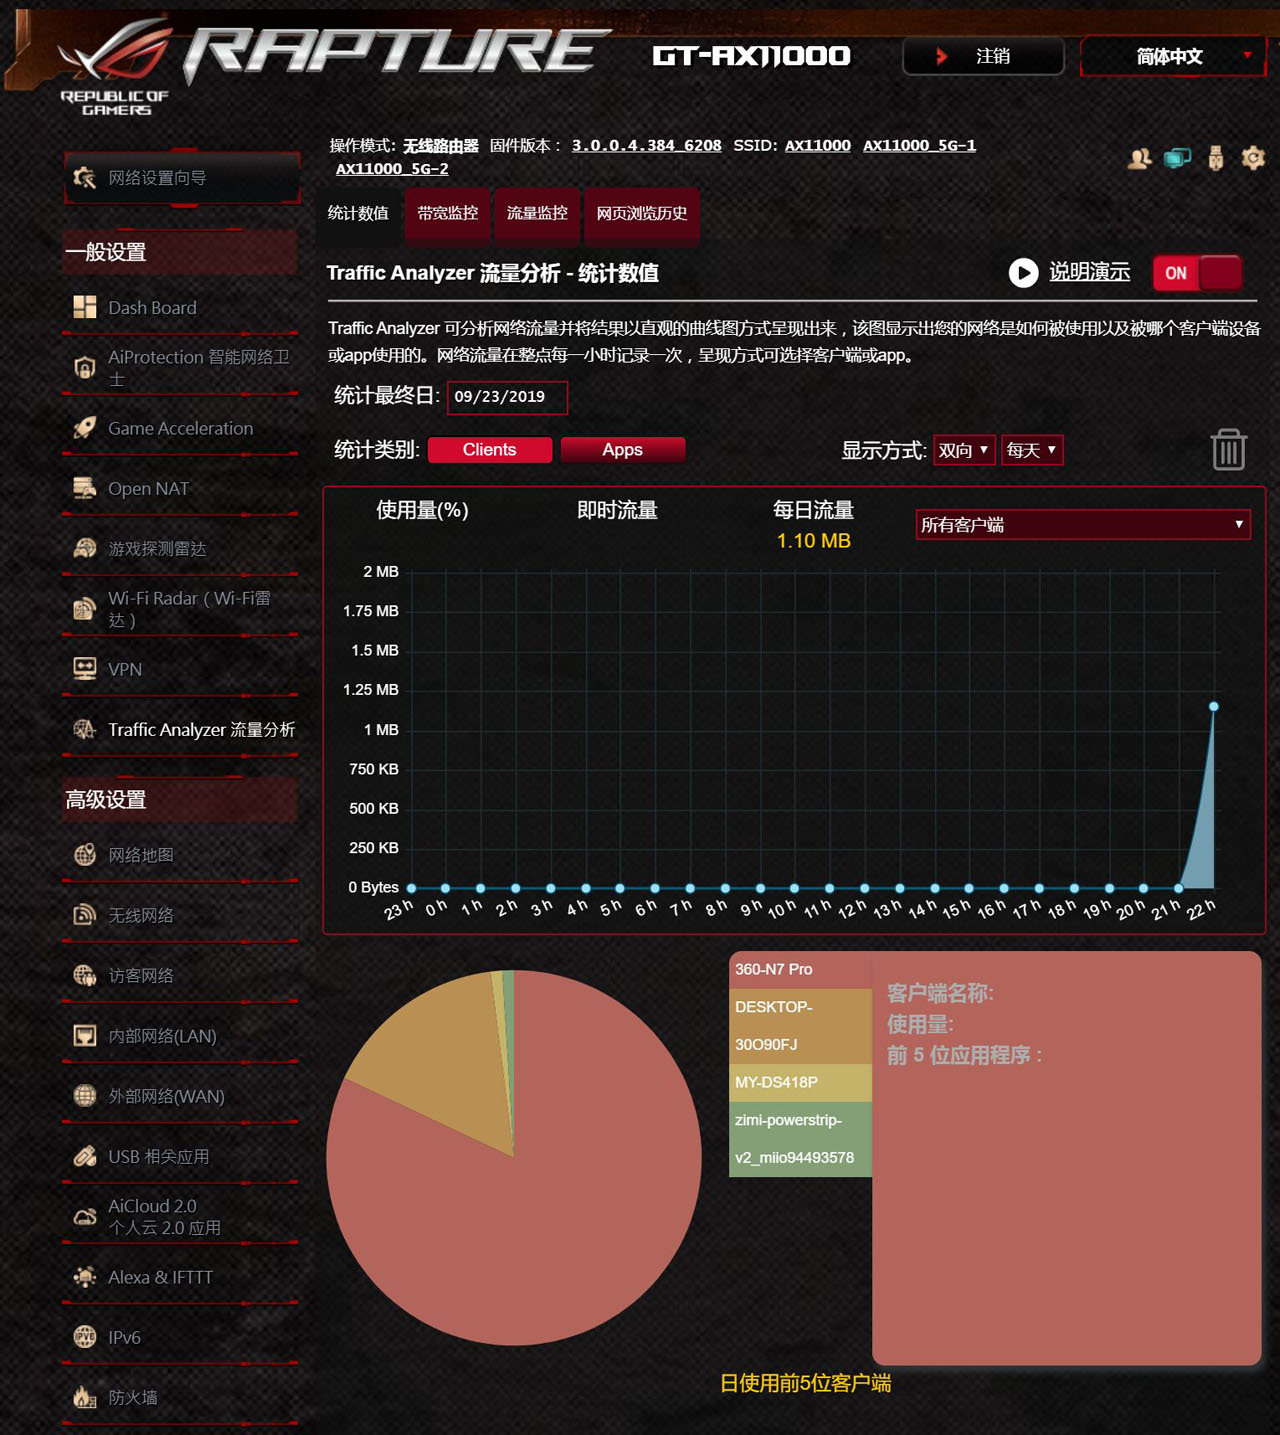Screen dimensions: 1280x1435
Task: Click the AX11000_5G-1 SSID link
Action: 920,146
